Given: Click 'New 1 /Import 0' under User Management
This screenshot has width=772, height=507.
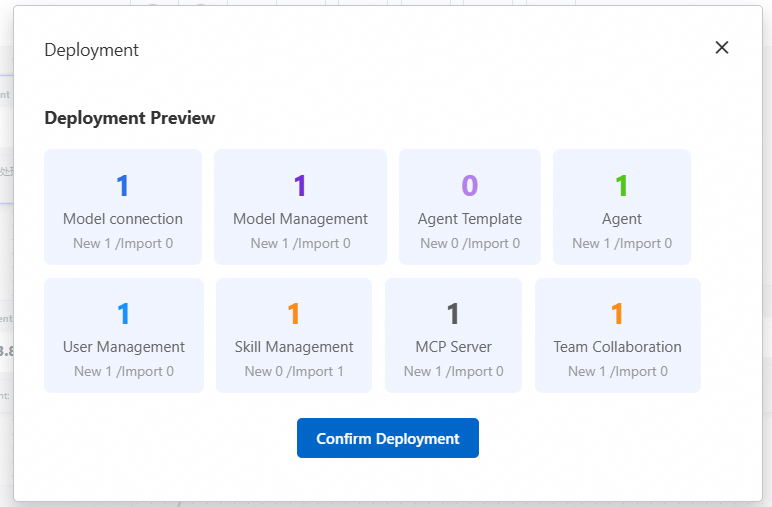Looking at the screenshot, I should [x=124, y=371].
